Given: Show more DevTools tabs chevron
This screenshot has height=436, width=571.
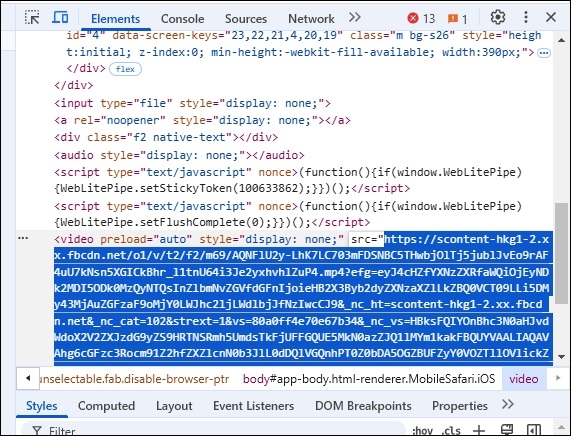Looking at the screenshot, I should (x=354, y=17).
